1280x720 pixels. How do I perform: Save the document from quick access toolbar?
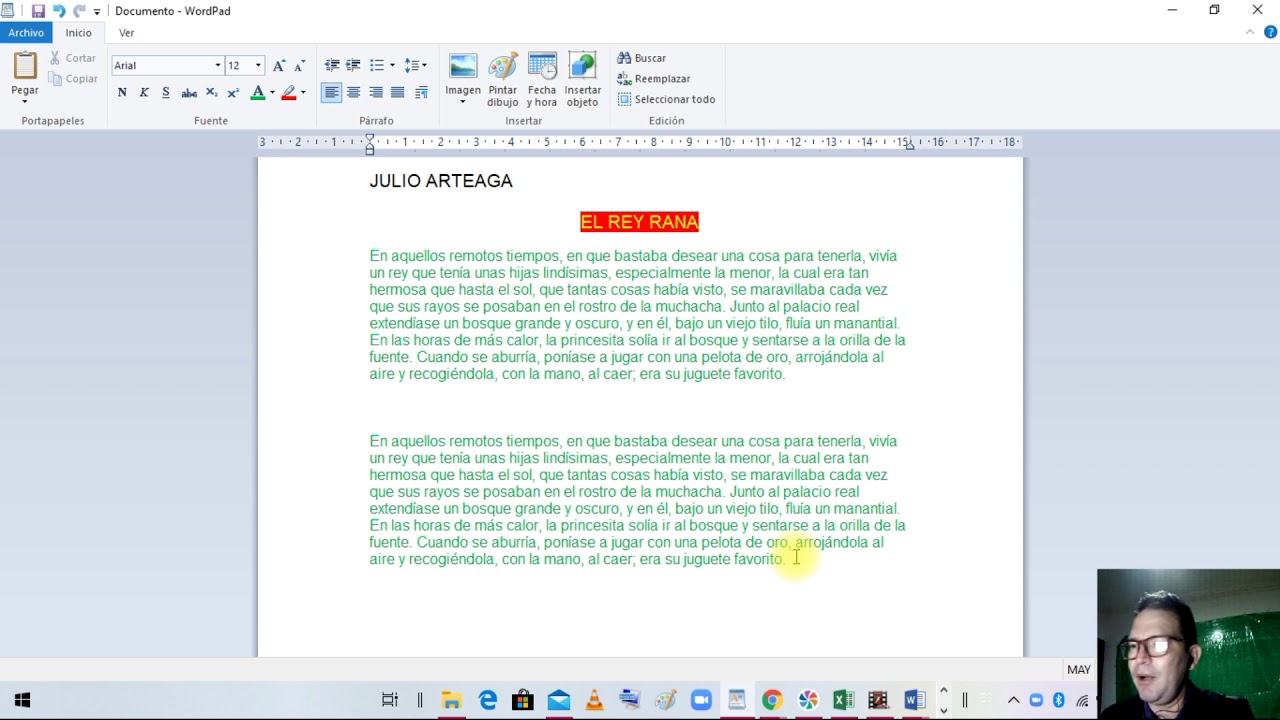(38, 11)
